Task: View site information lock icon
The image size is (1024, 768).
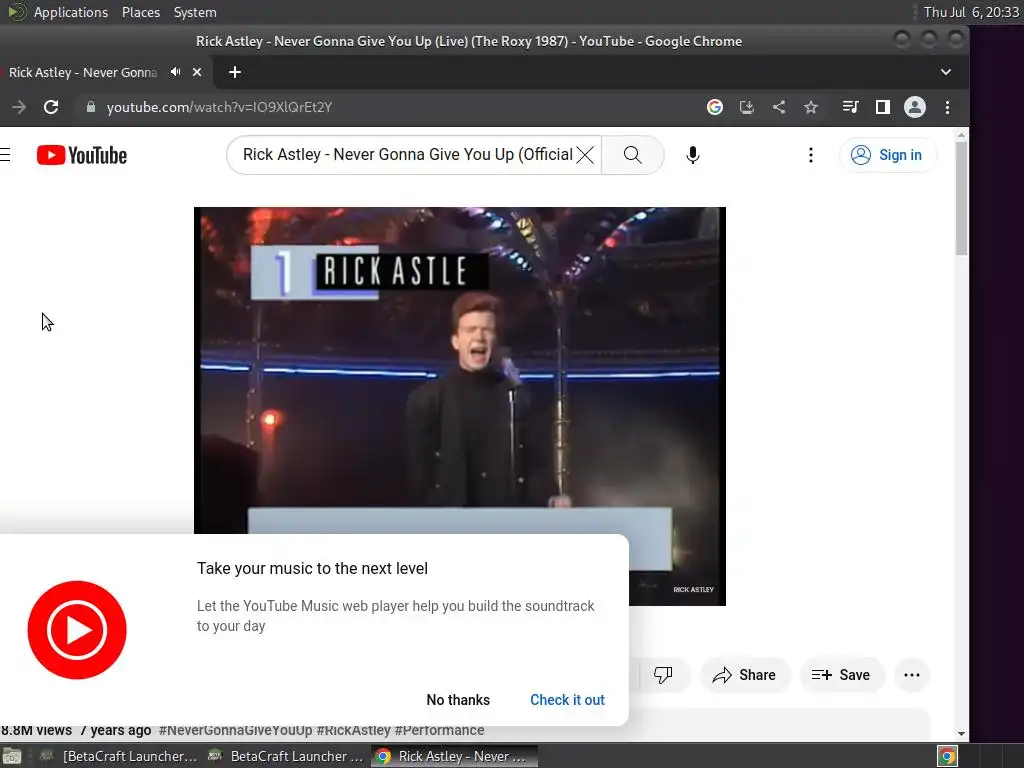Action: coord(91,107)
